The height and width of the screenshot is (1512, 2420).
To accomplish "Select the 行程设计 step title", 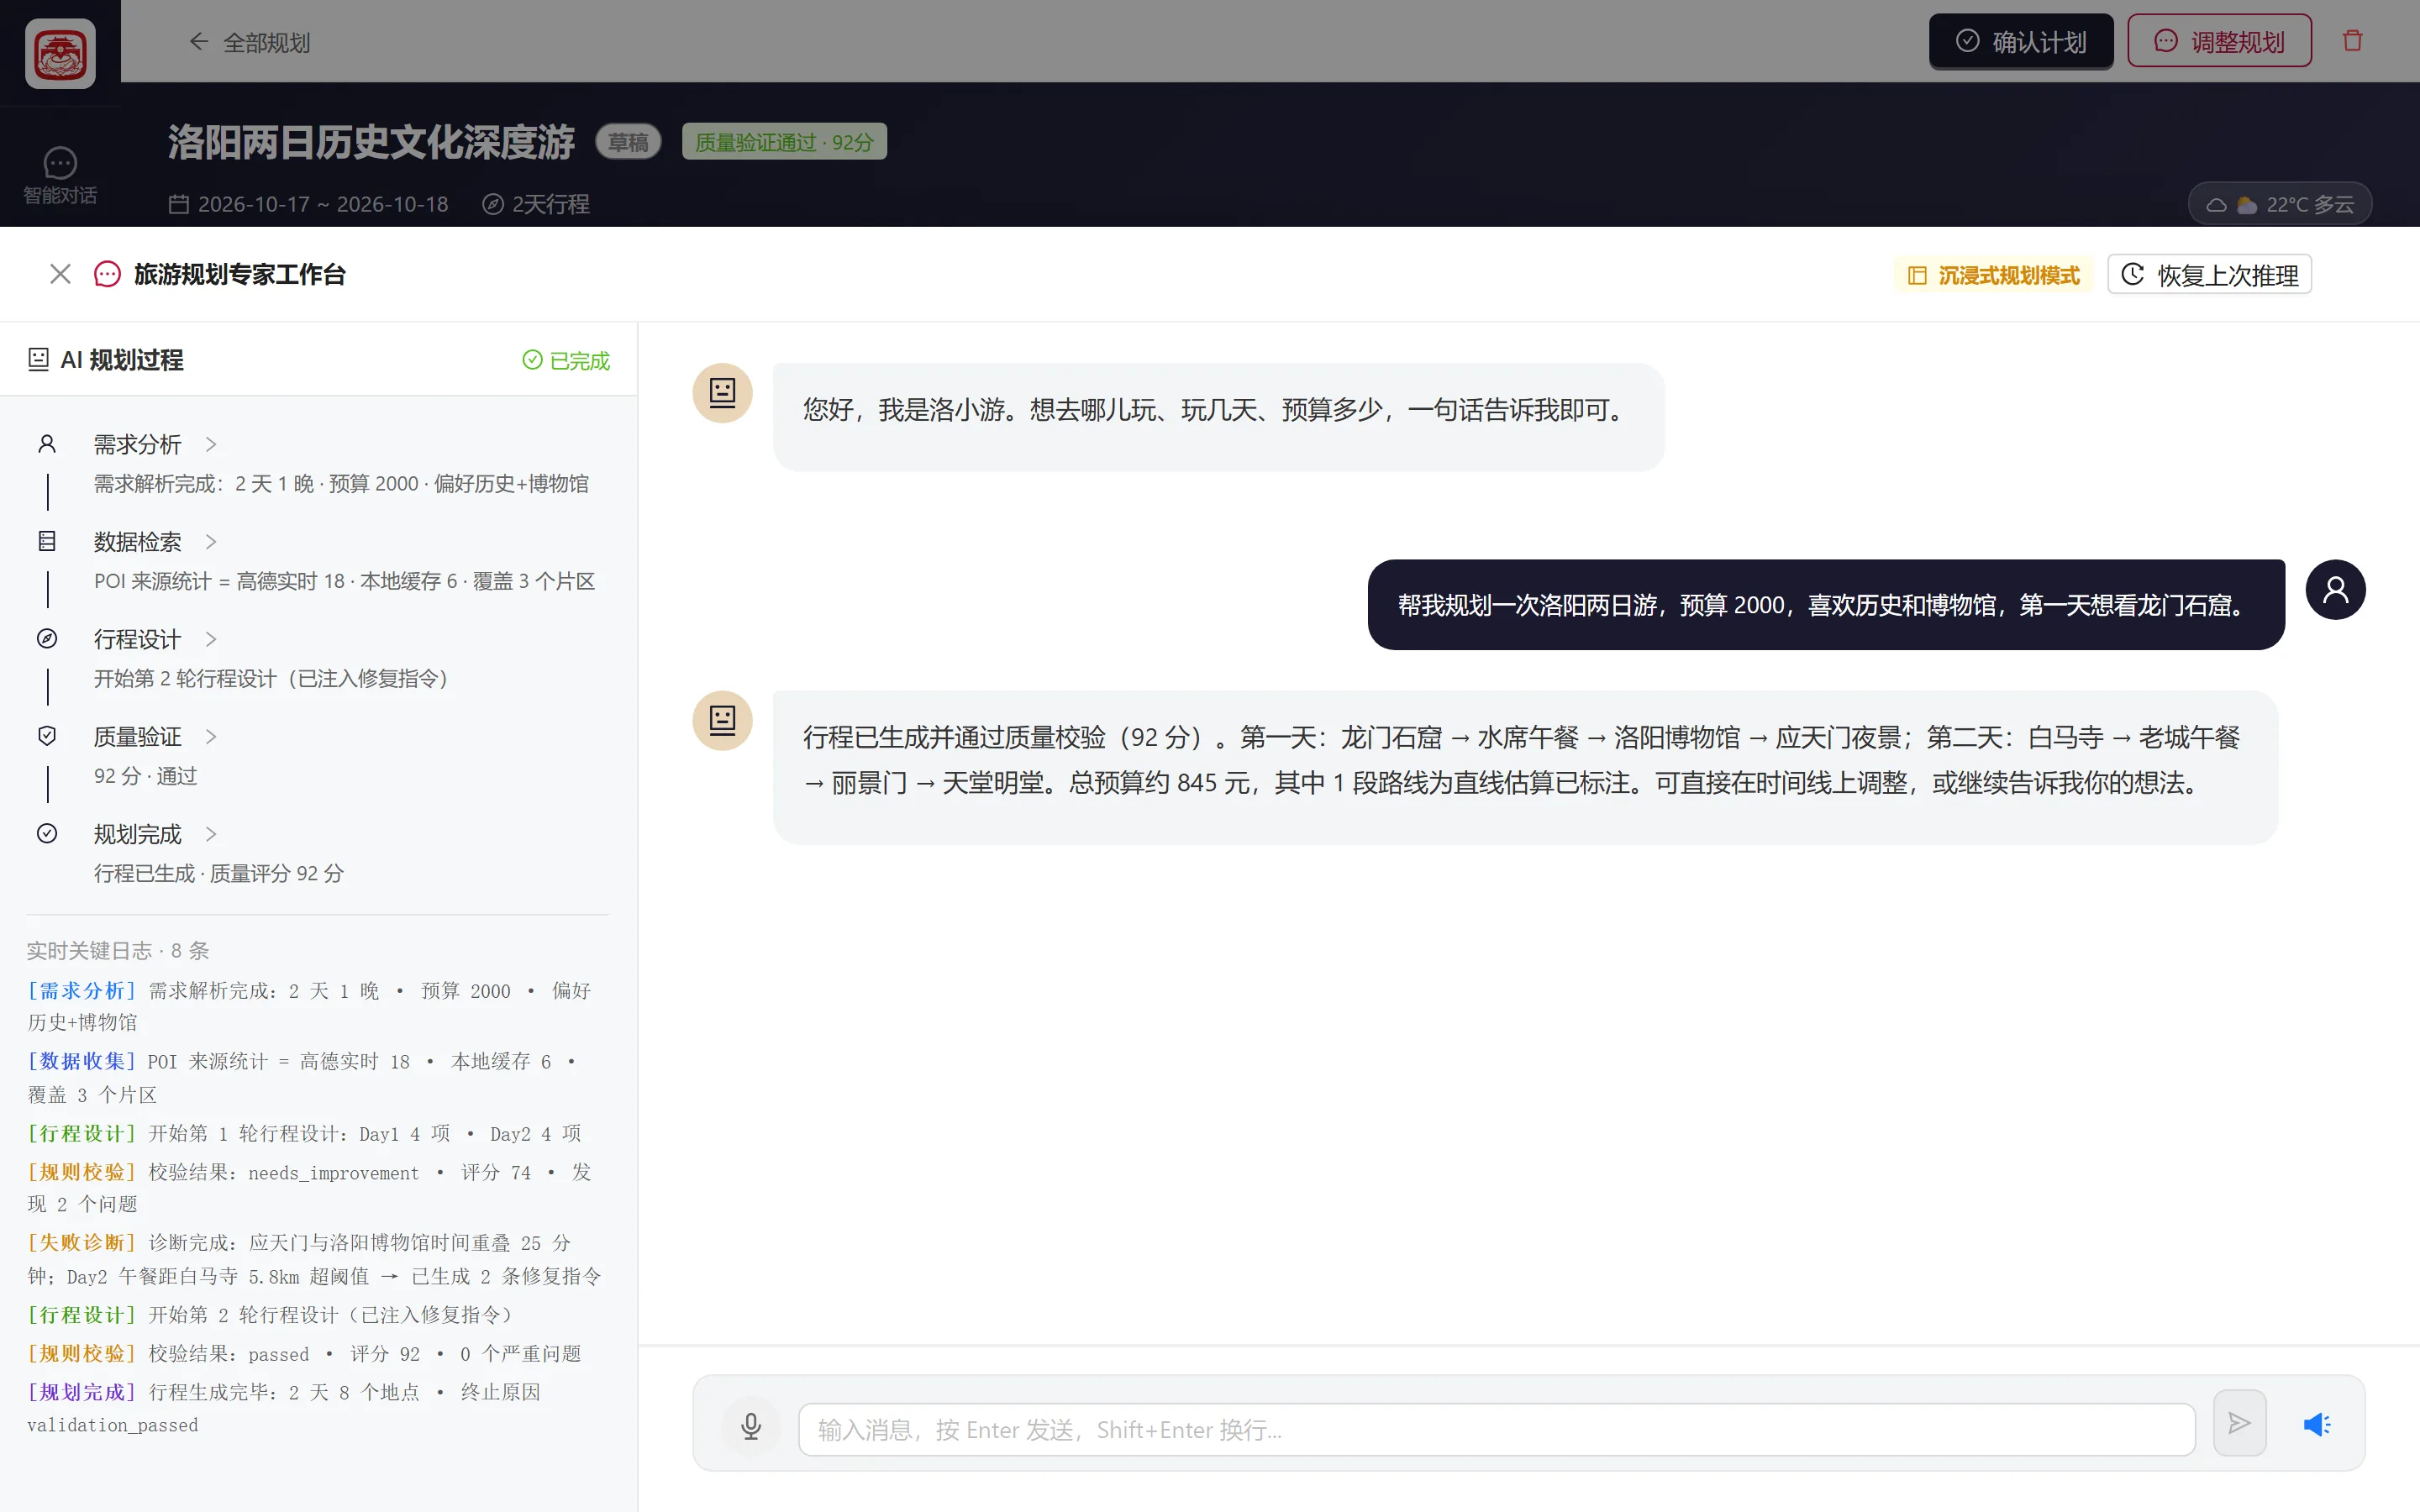I will 137,639.
